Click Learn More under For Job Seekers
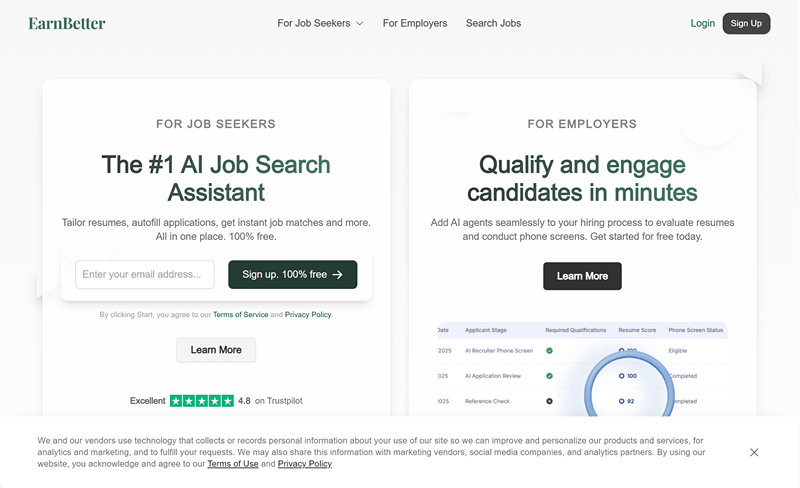The width and height of the screenshot is (800, 488). 216,350
